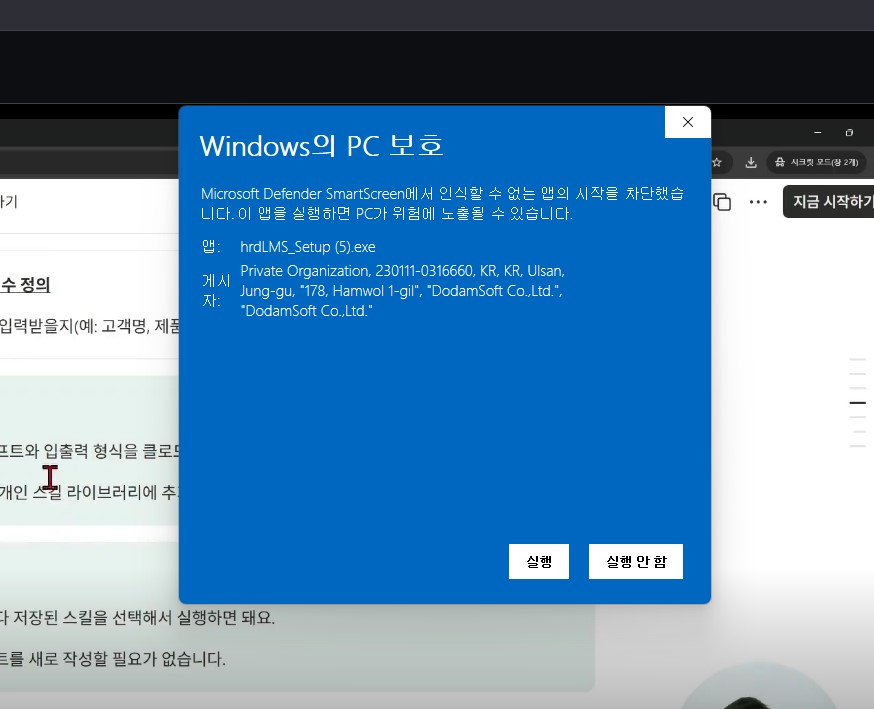Open the three-dot more options menu
The width and height of the screenshot is (874, 709).
[758, 202]
